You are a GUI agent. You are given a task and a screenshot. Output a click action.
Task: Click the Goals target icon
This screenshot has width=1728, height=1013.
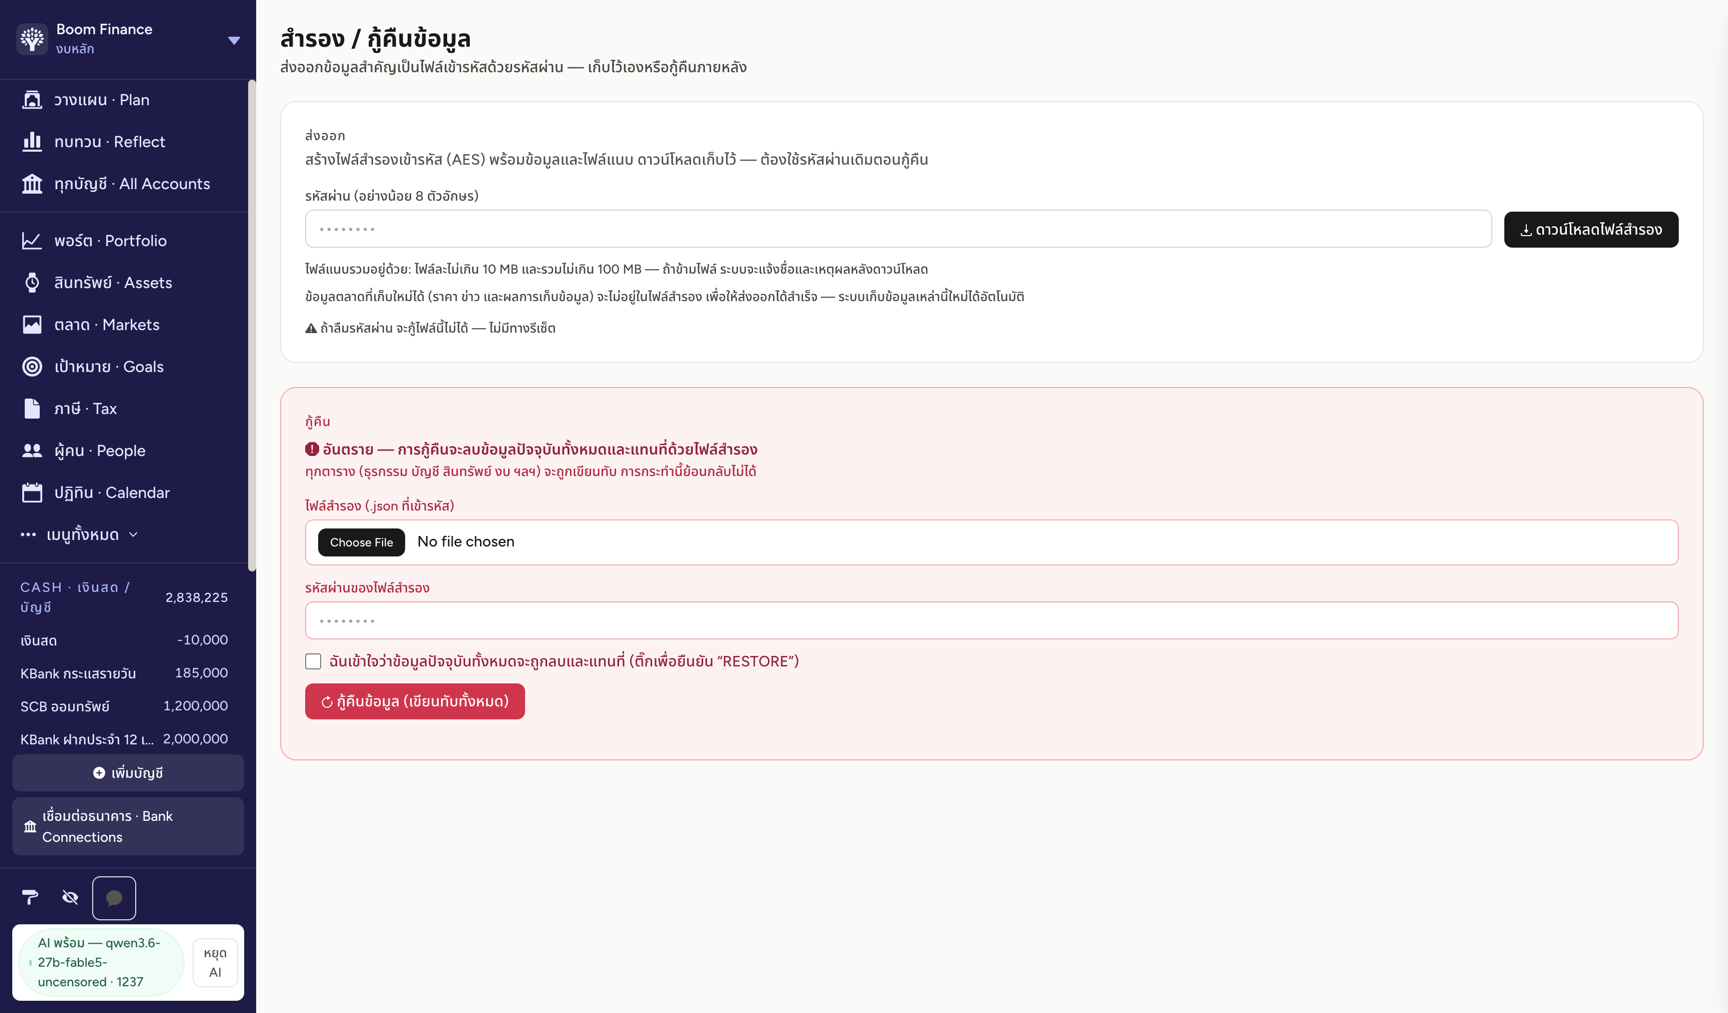32,367
